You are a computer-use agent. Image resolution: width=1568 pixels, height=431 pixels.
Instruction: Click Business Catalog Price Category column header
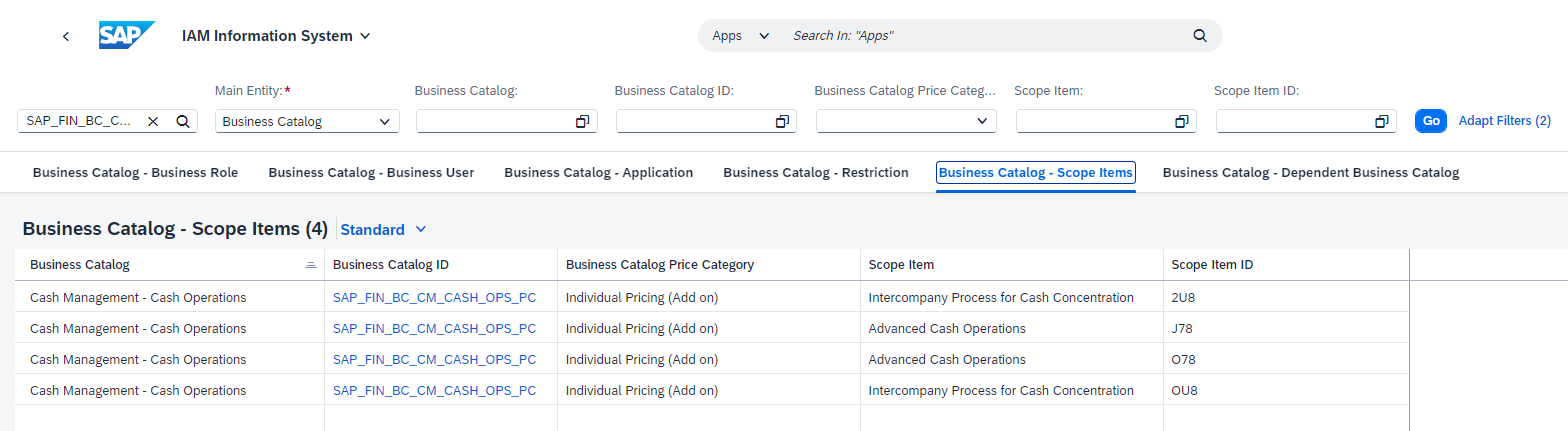pos(709,265)
